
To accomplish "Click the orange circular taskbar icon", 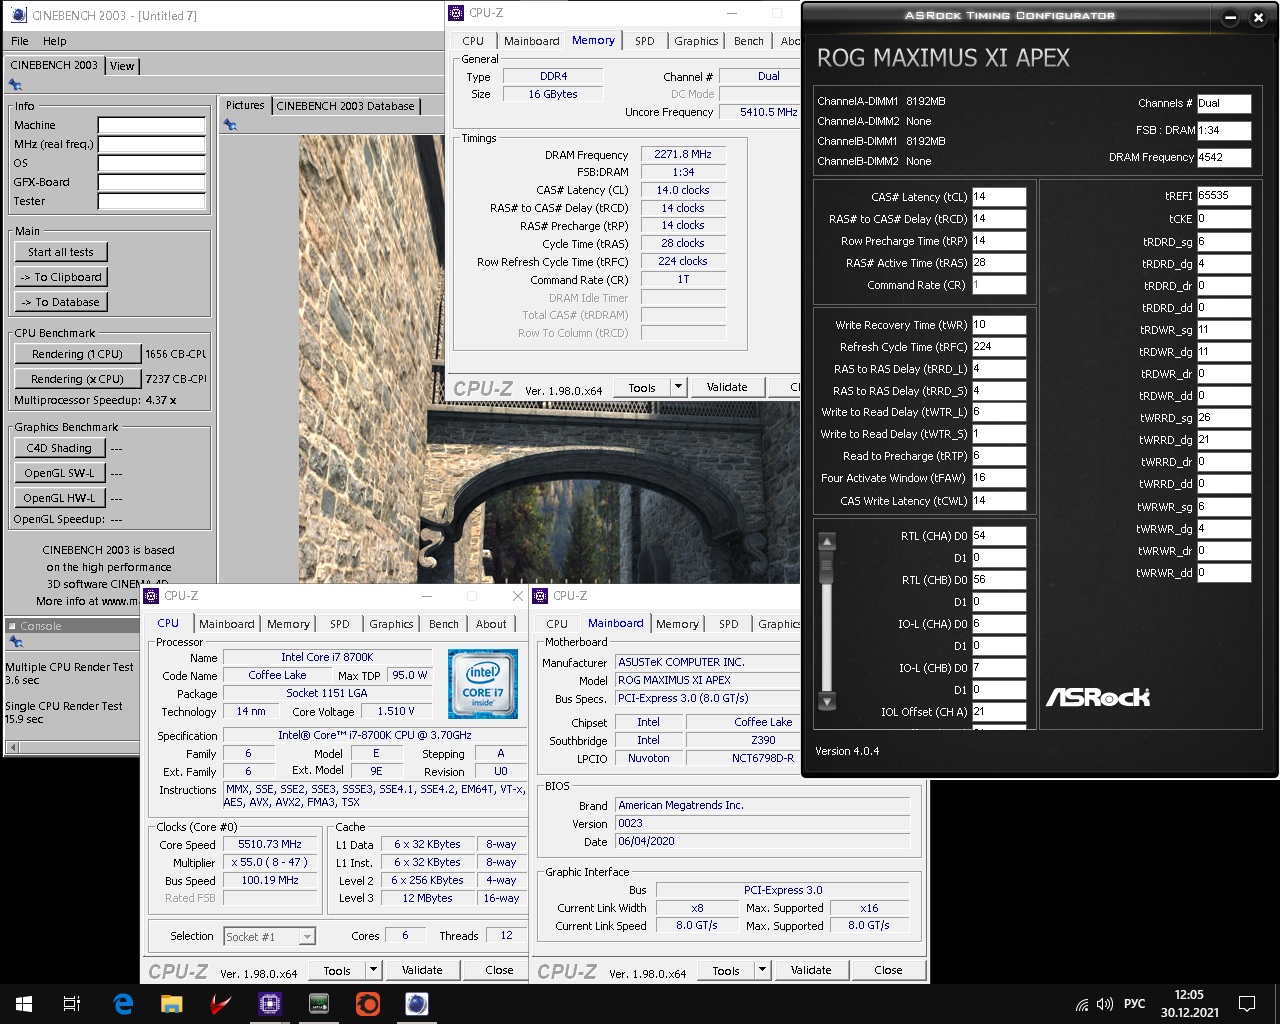I will tap(368, 1004).
